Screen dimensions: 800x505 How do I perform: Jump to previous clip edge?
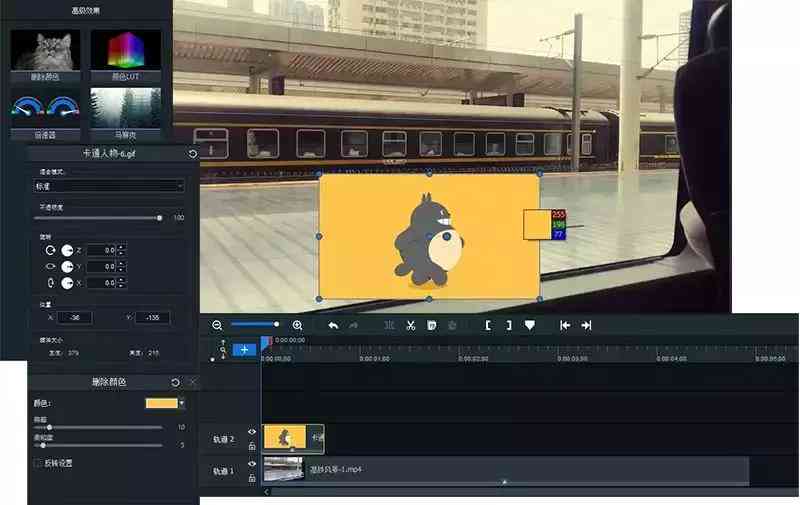(x=565, y=325)
